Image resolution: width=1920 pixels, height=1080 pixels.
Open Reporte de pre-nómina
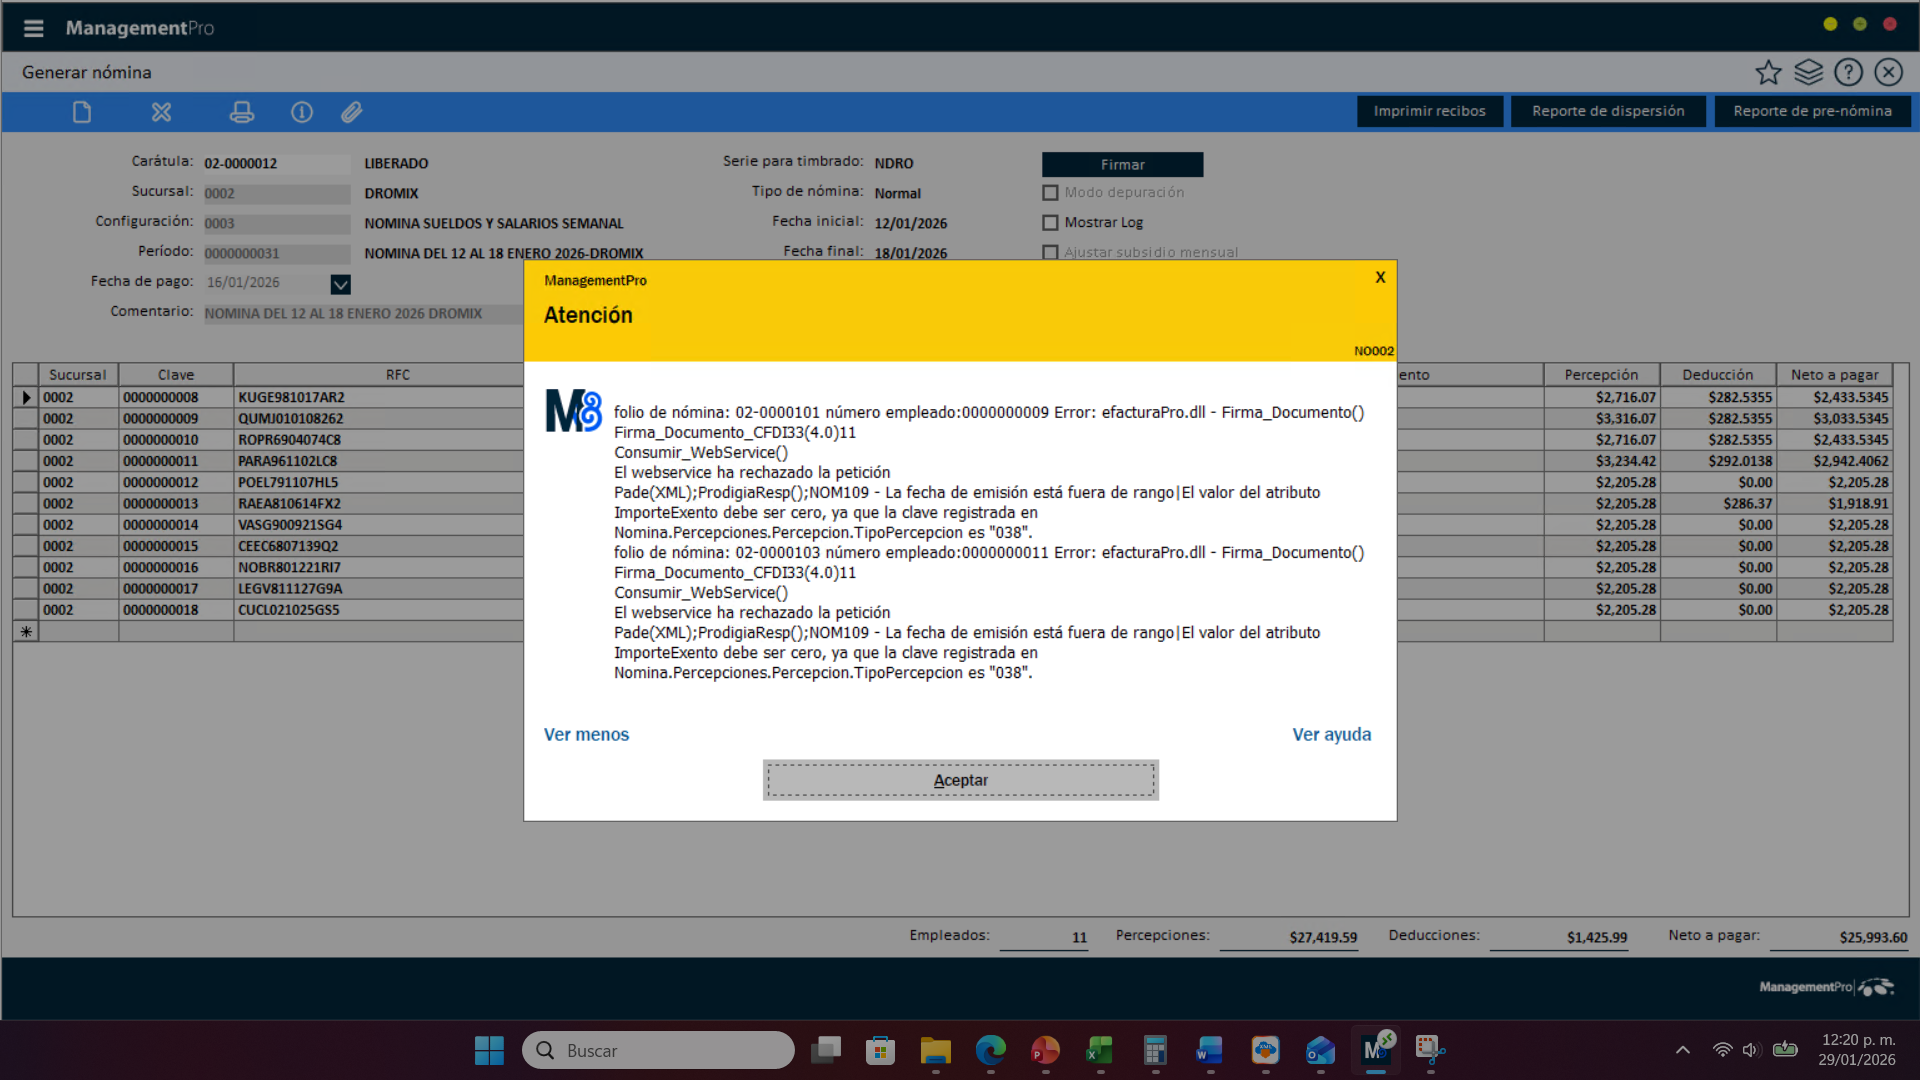tap(1811, 111)
